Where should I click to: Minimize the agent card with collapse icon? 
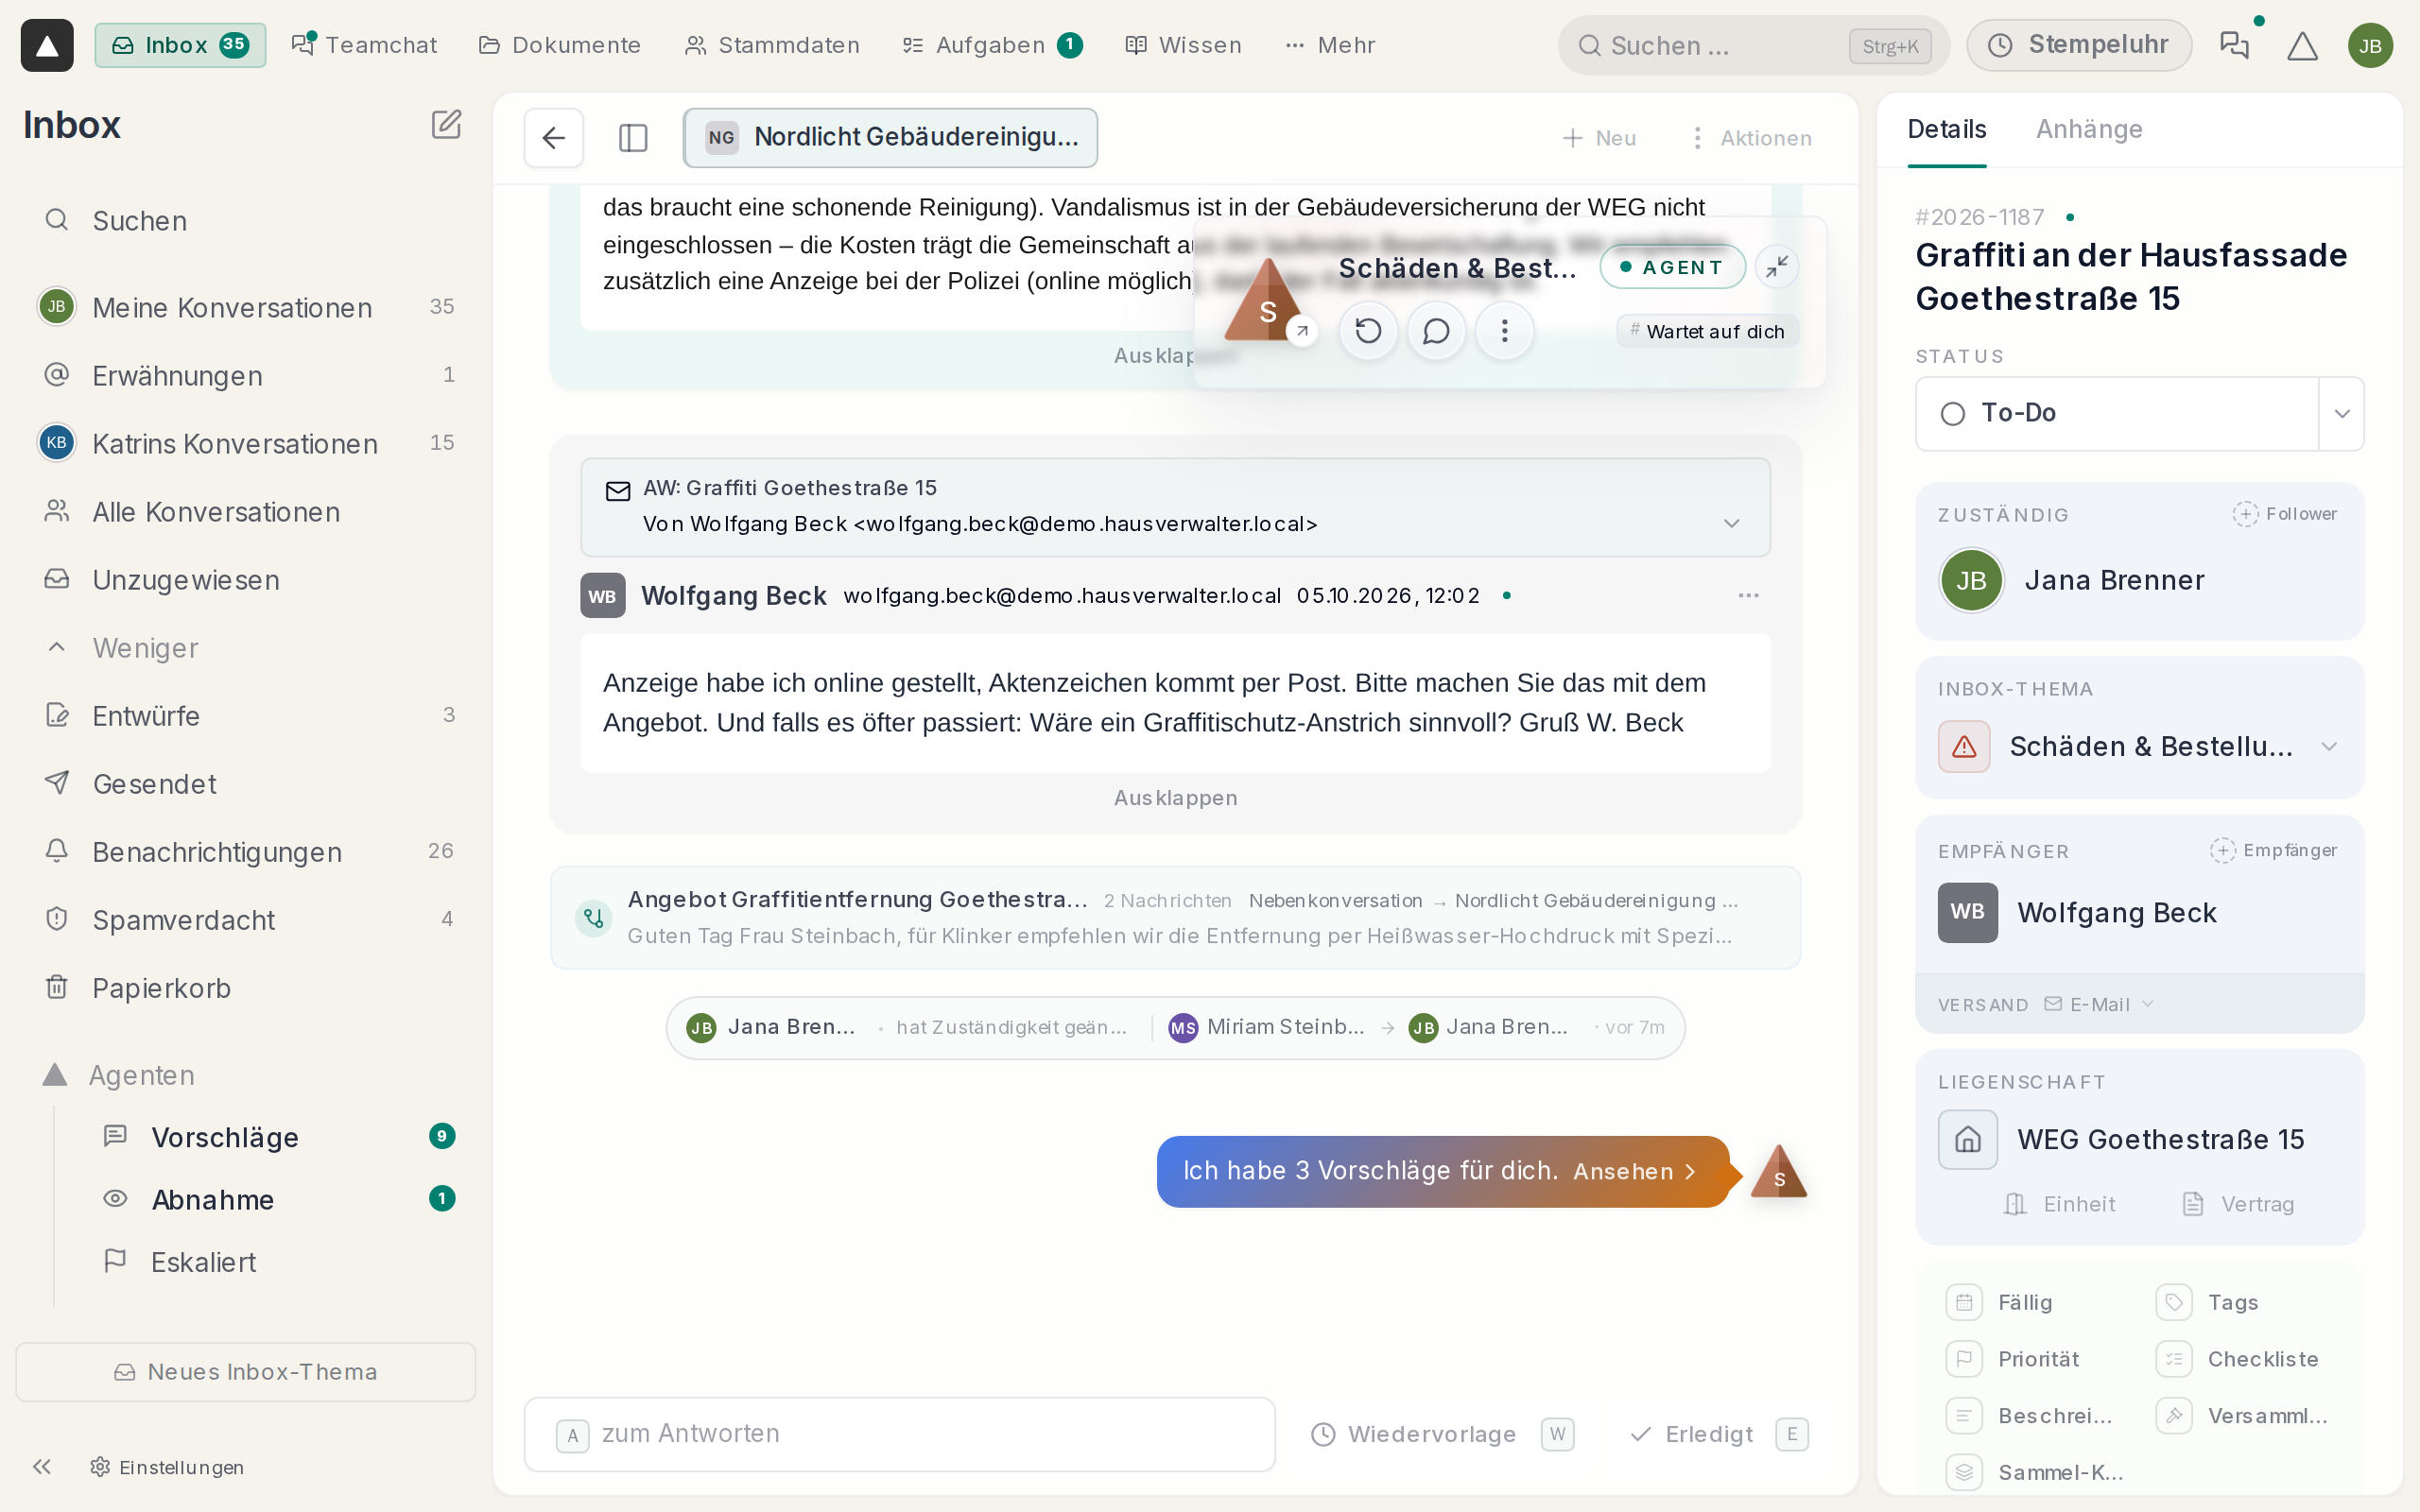[1777, 267]
